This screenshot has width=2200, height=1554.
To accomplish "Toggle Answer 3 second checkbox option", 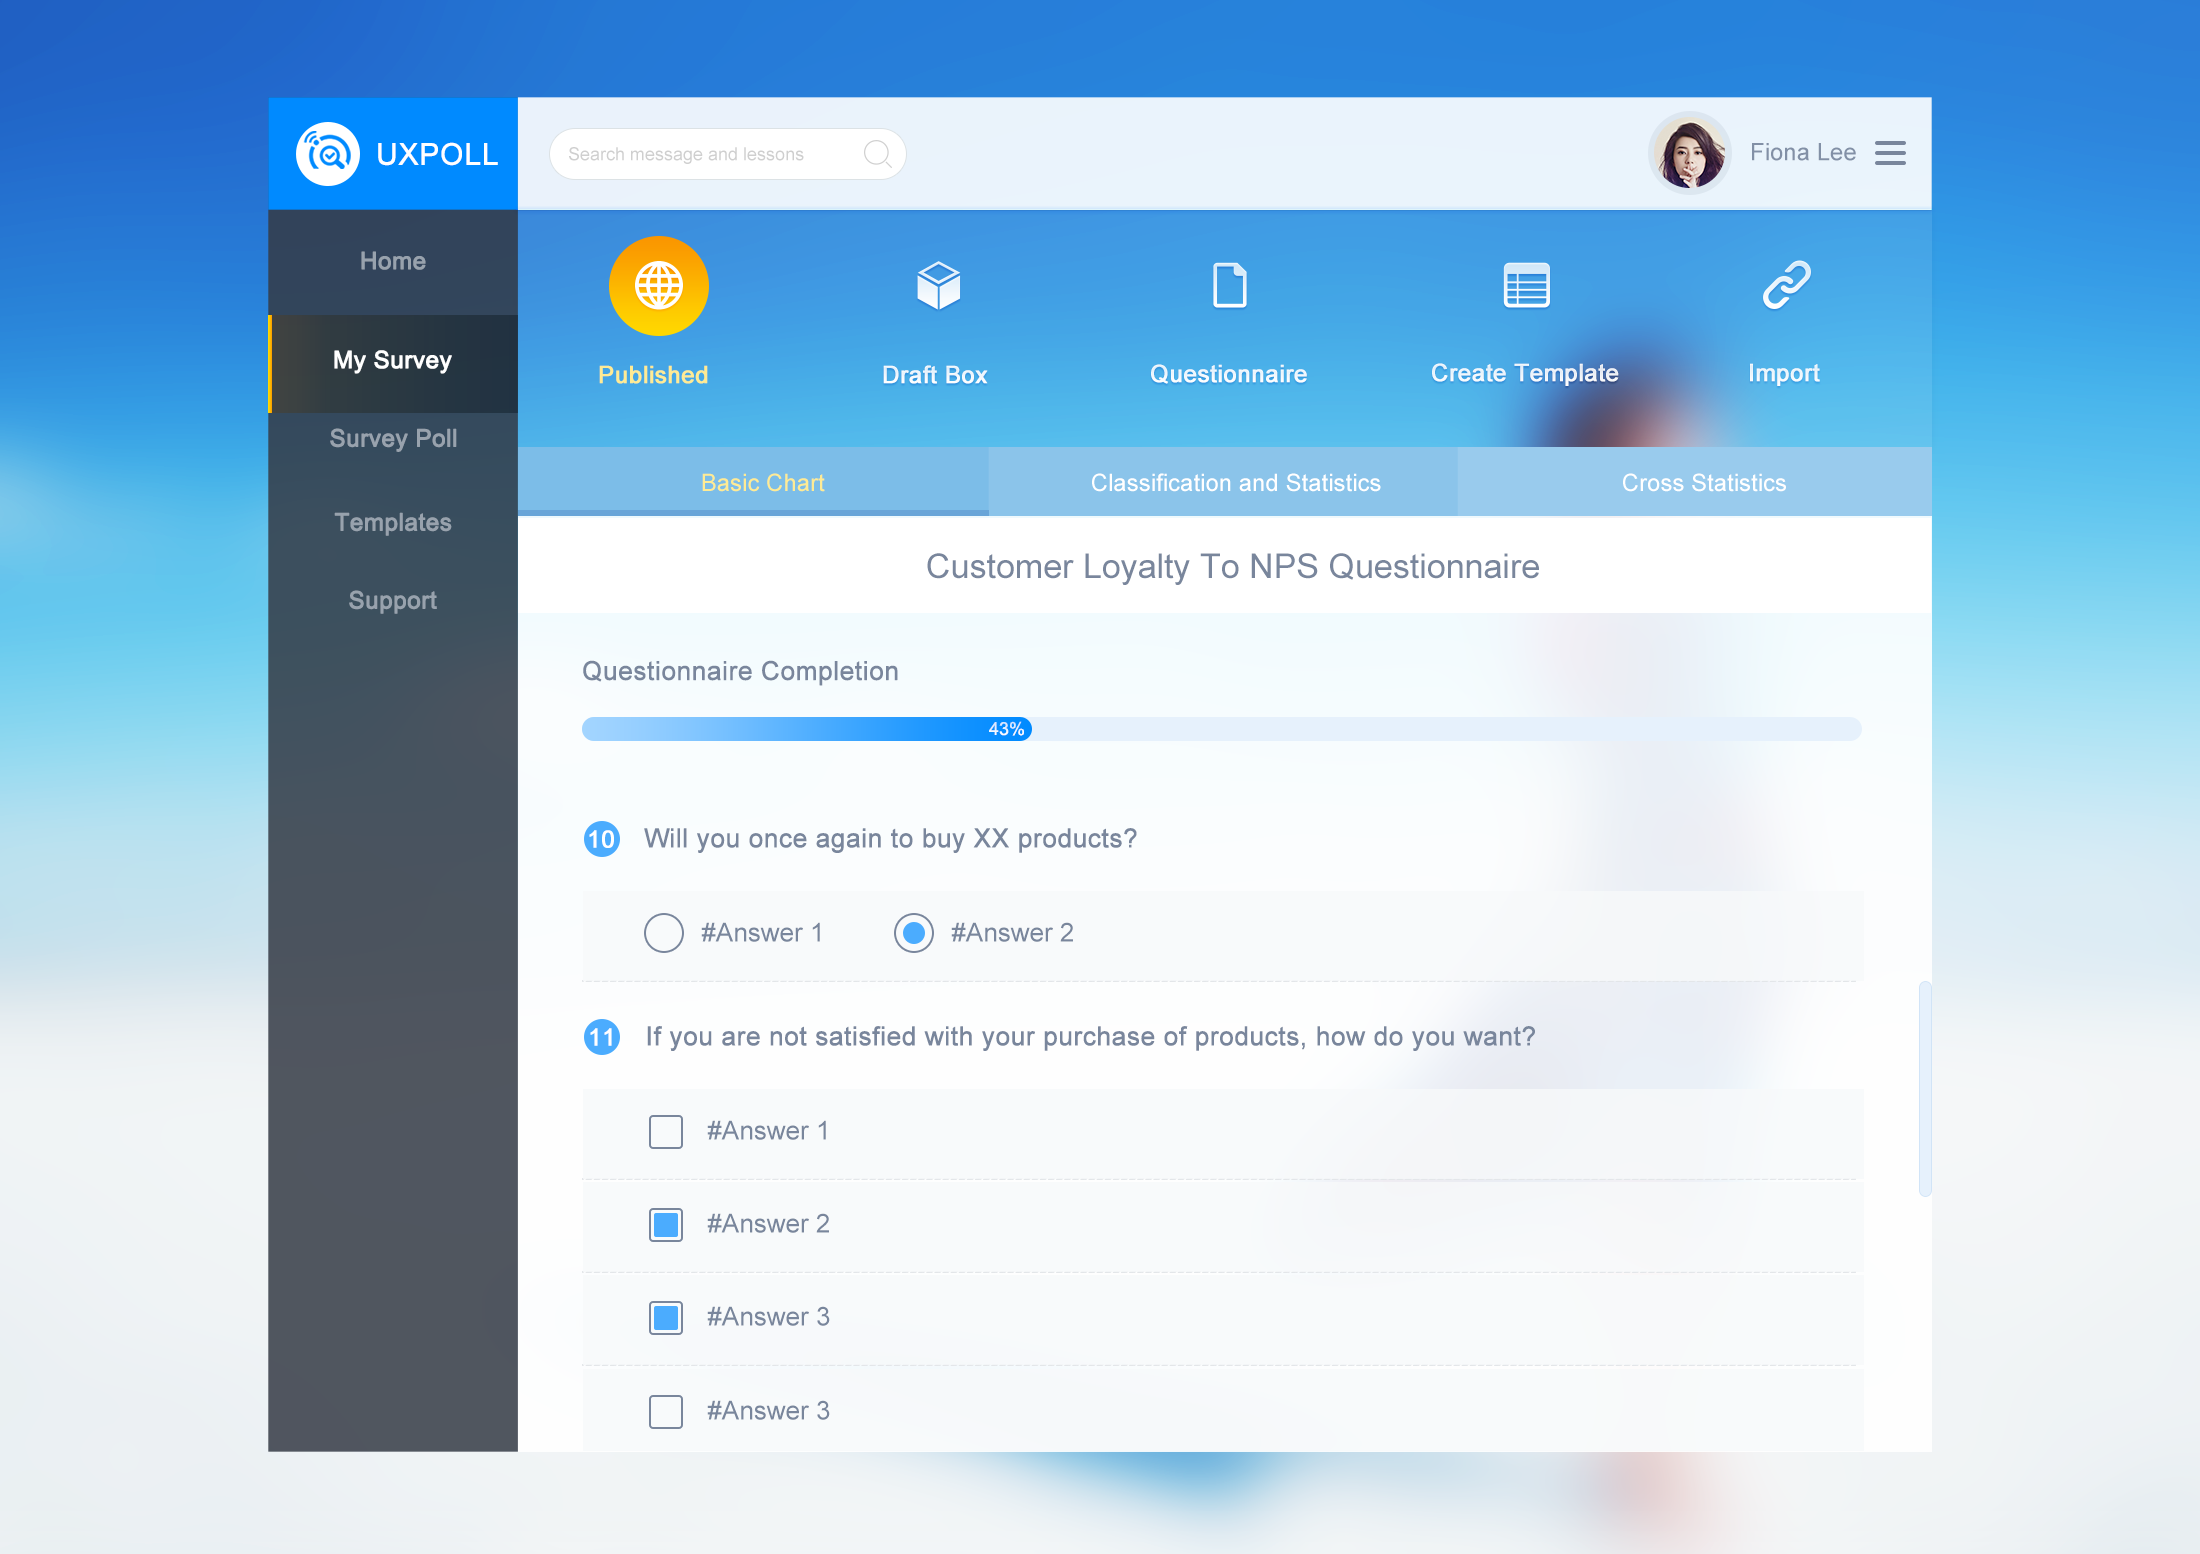I will tap(666, 1409).
